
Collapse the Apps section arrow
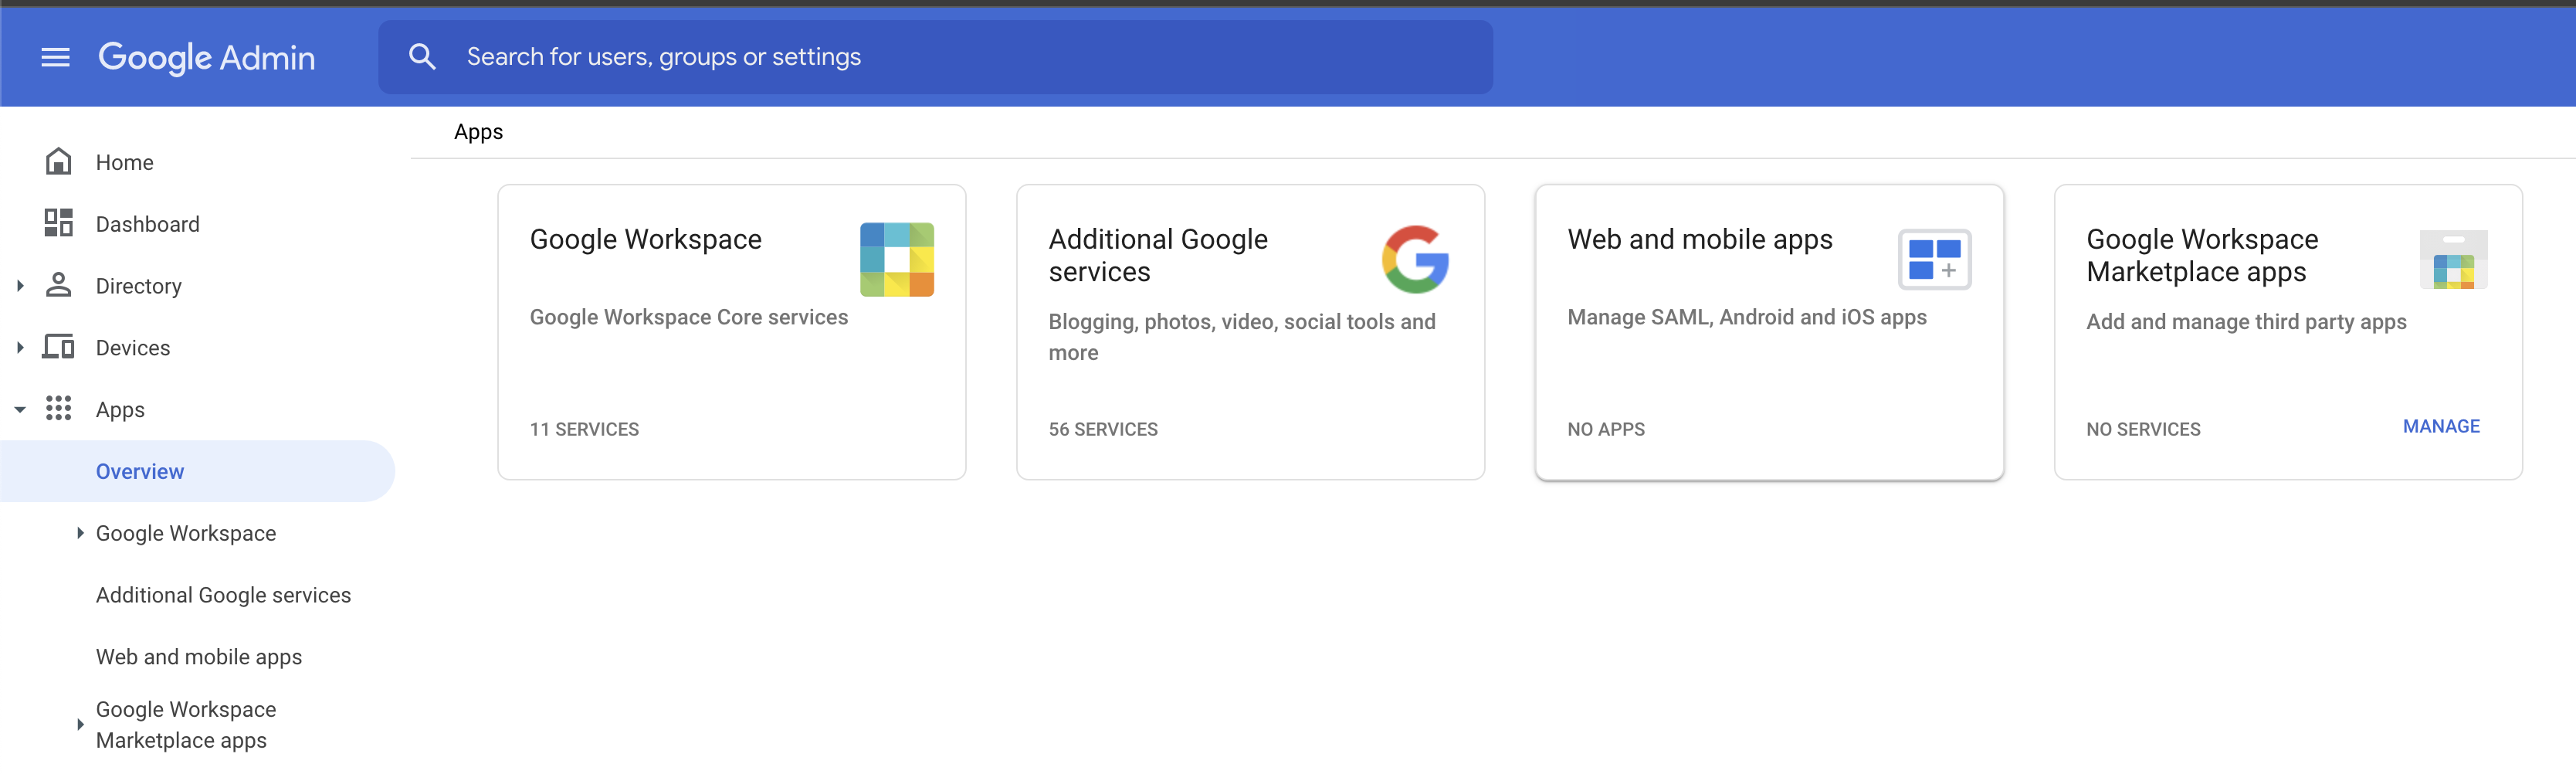20,410
